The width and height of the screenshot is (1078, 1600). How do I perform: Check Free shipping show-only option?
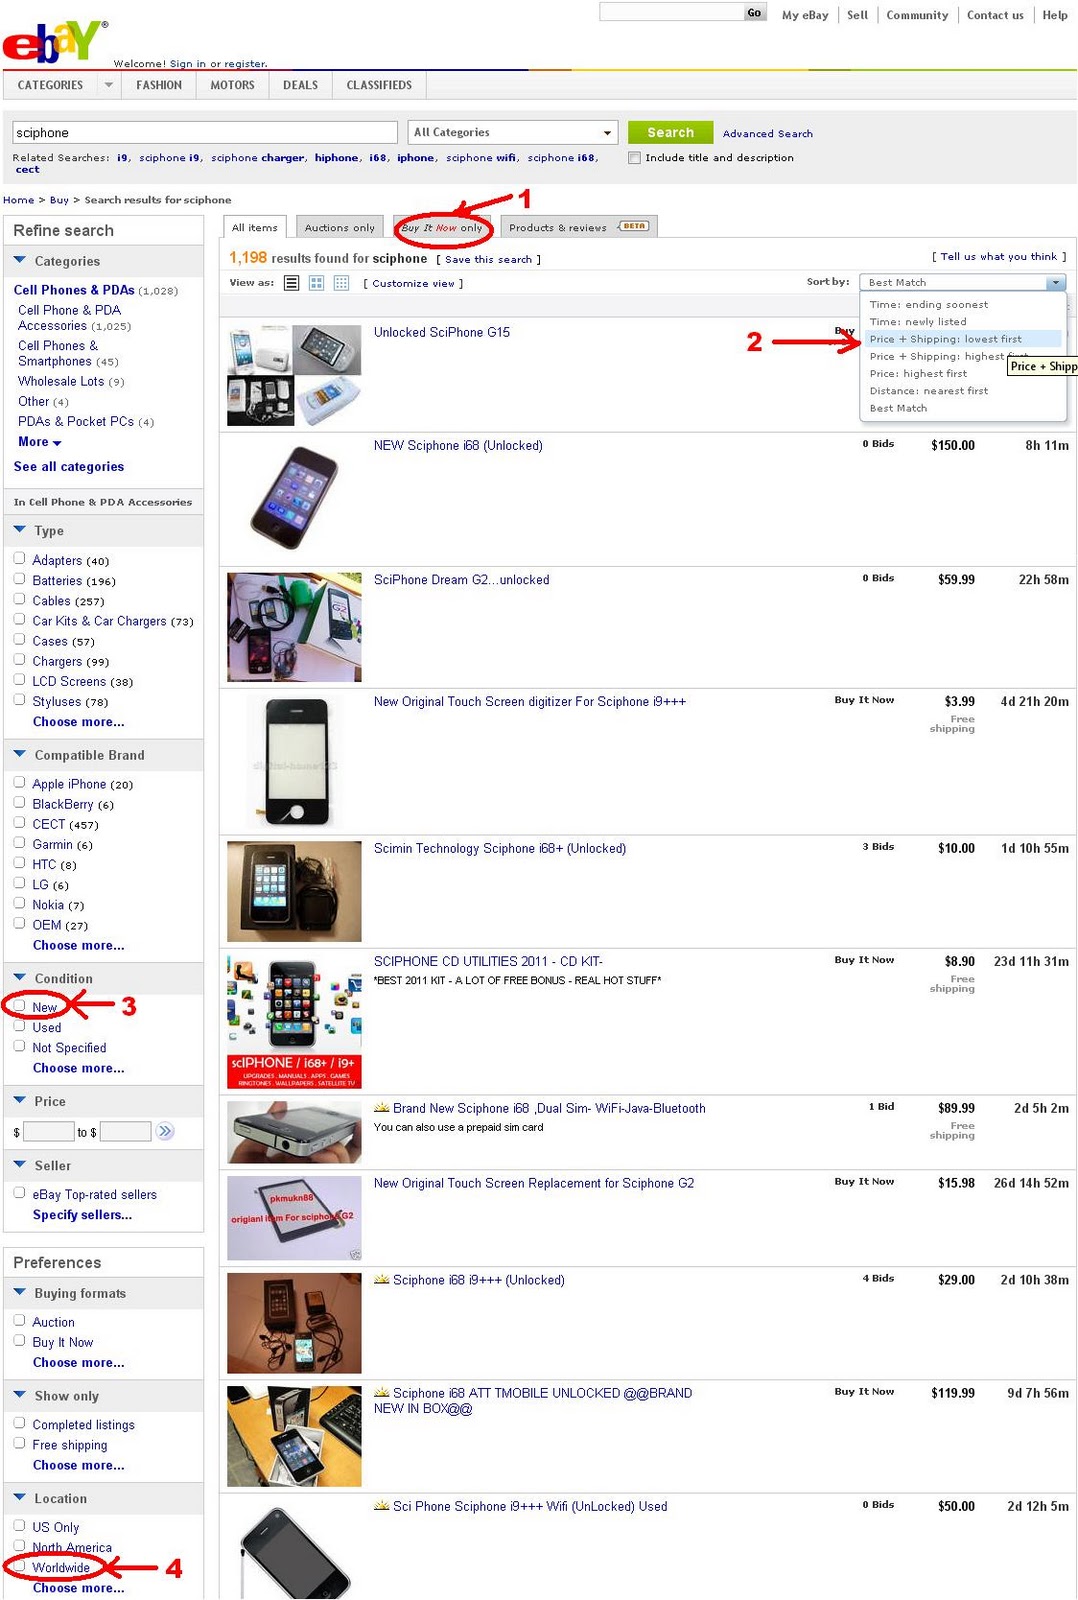click(19, 1443)
